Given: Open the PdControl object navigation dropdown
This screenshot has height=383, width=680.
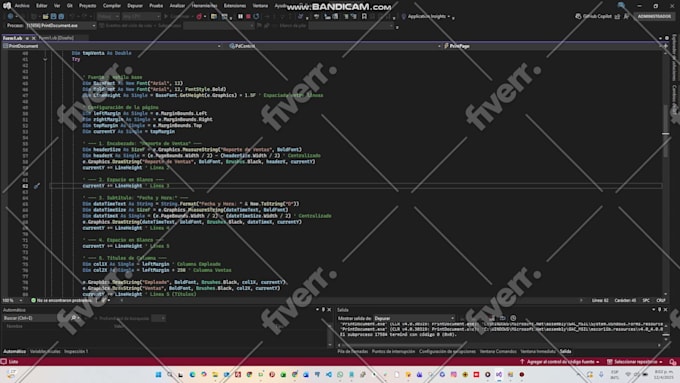Looking at the screenshot, I should [x=334, y=46].
